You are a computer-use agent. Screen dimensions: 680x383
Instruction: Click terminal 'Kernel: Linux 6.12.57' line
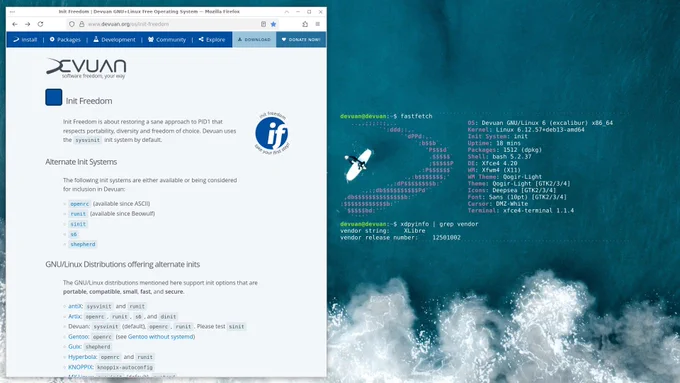point(526,130)
